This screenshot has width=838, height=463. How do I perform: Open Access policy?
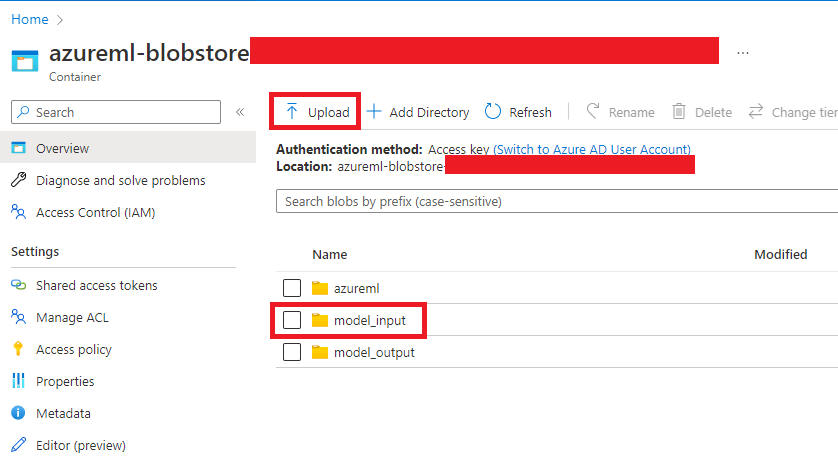(x=74, y=350)
